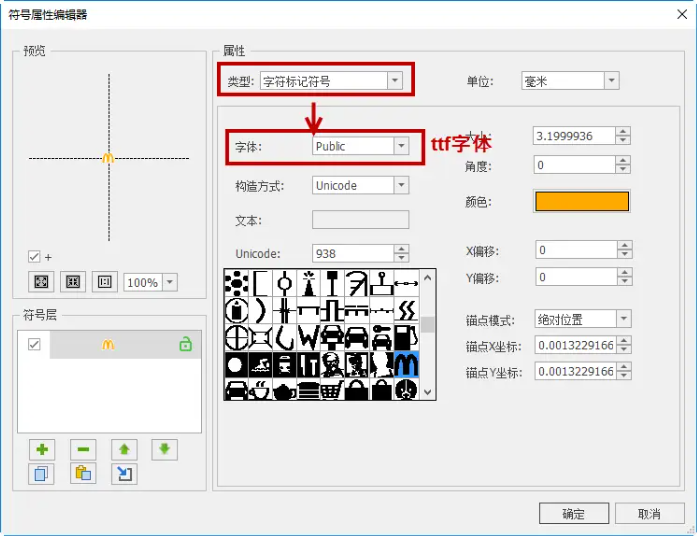Select the gas pump glyph

(x=406, y=337)
